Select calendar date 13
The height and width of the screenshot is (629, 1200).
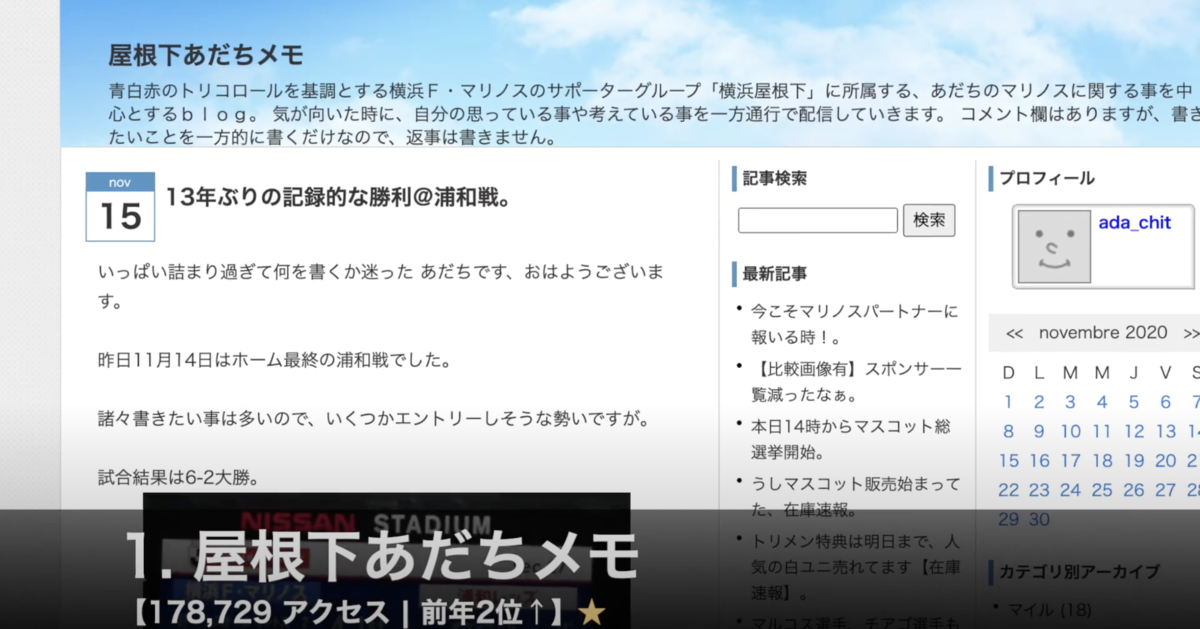pos(1166,432)
